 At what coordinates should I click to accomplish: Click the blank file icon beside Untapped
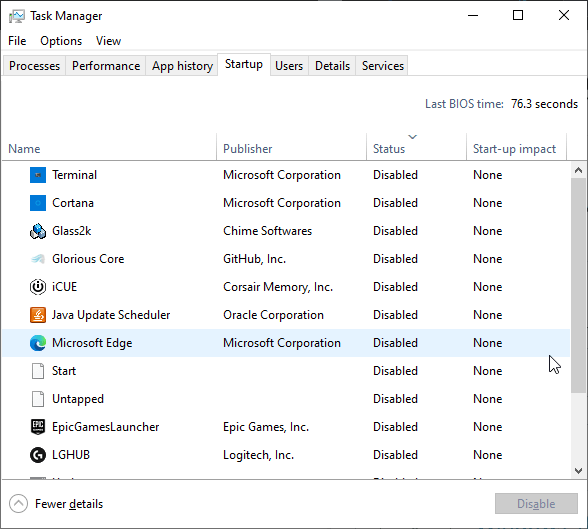(38, 399)
